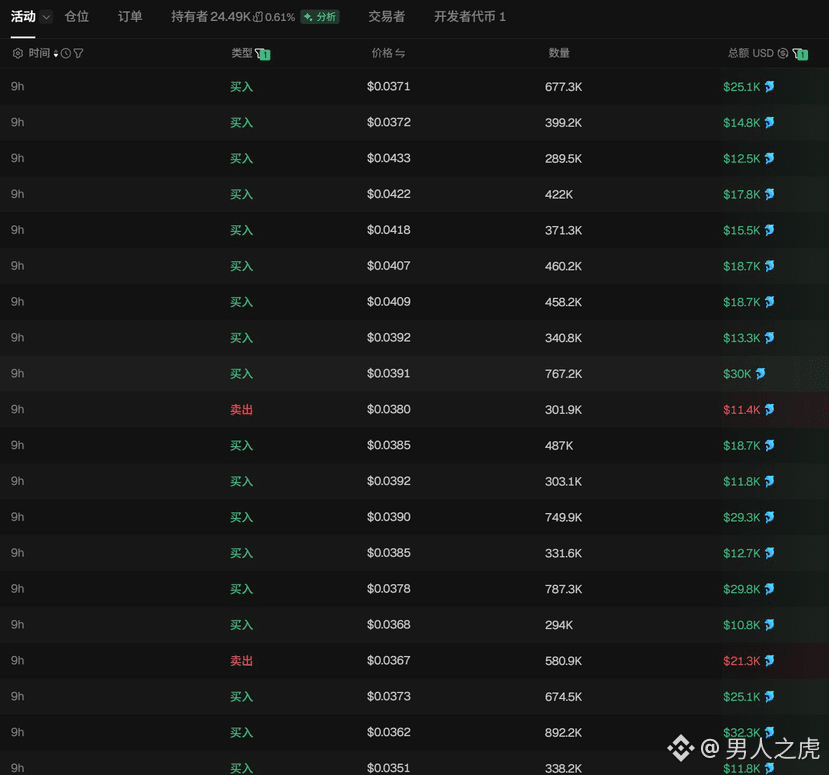Click blue icon beside $12.7K
The height and width of the screenshot is (775, 829).
770,553
